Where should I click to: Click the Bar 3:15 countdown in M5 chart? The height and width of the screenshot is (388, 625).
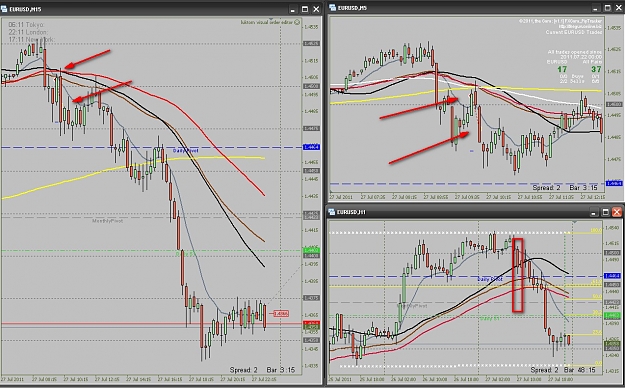pos(584,187)
